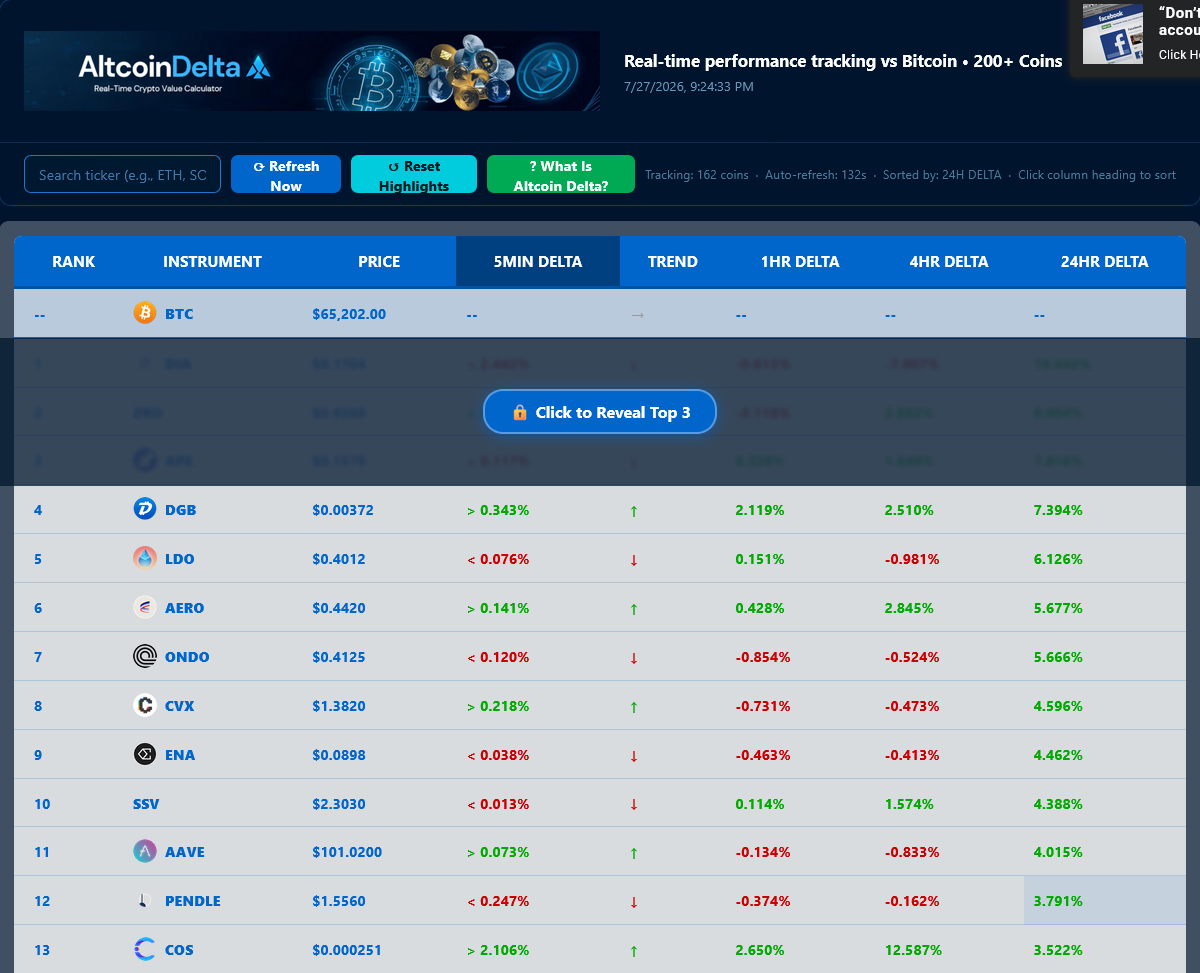Click AERO 4HR delta value 2.845%

click(x=909, y=608)
